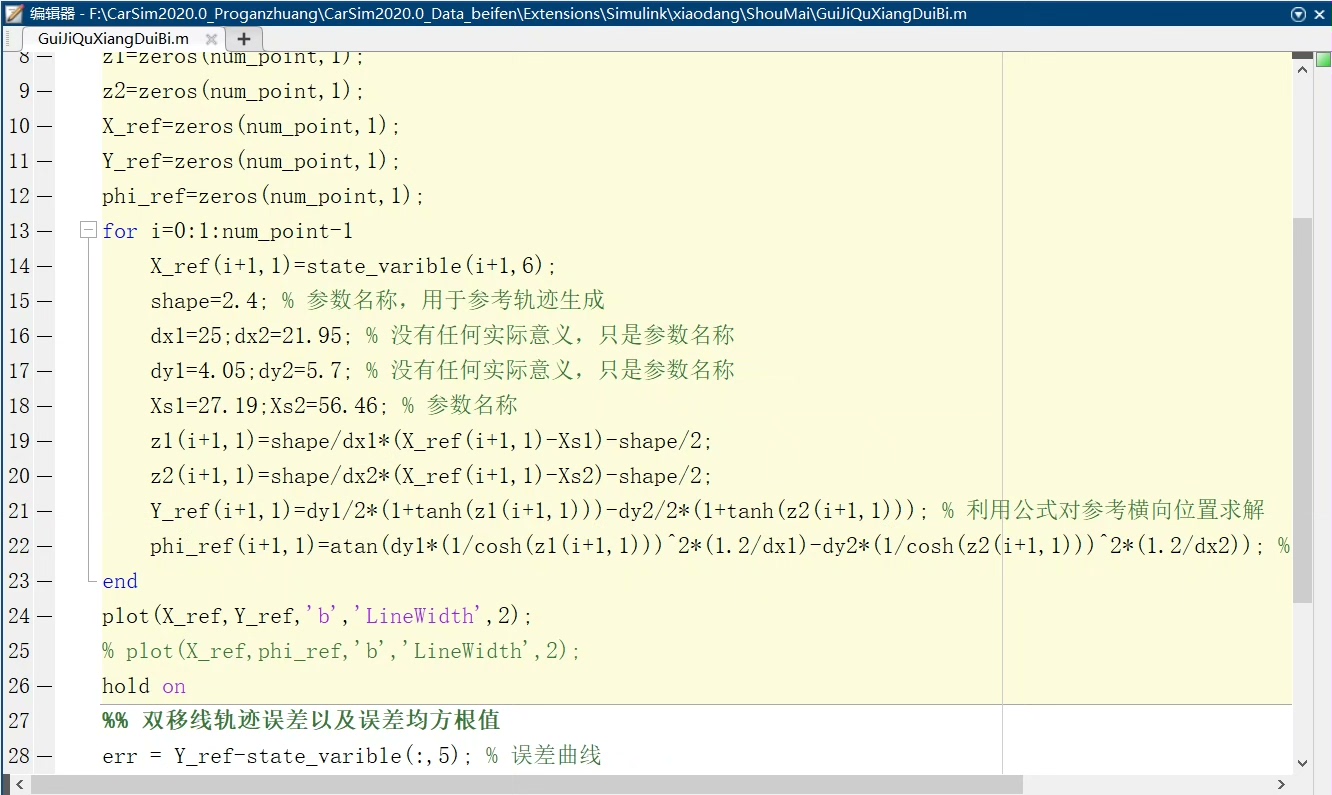Click the z1(i+1,1) formula on line 19

(432, 441)
